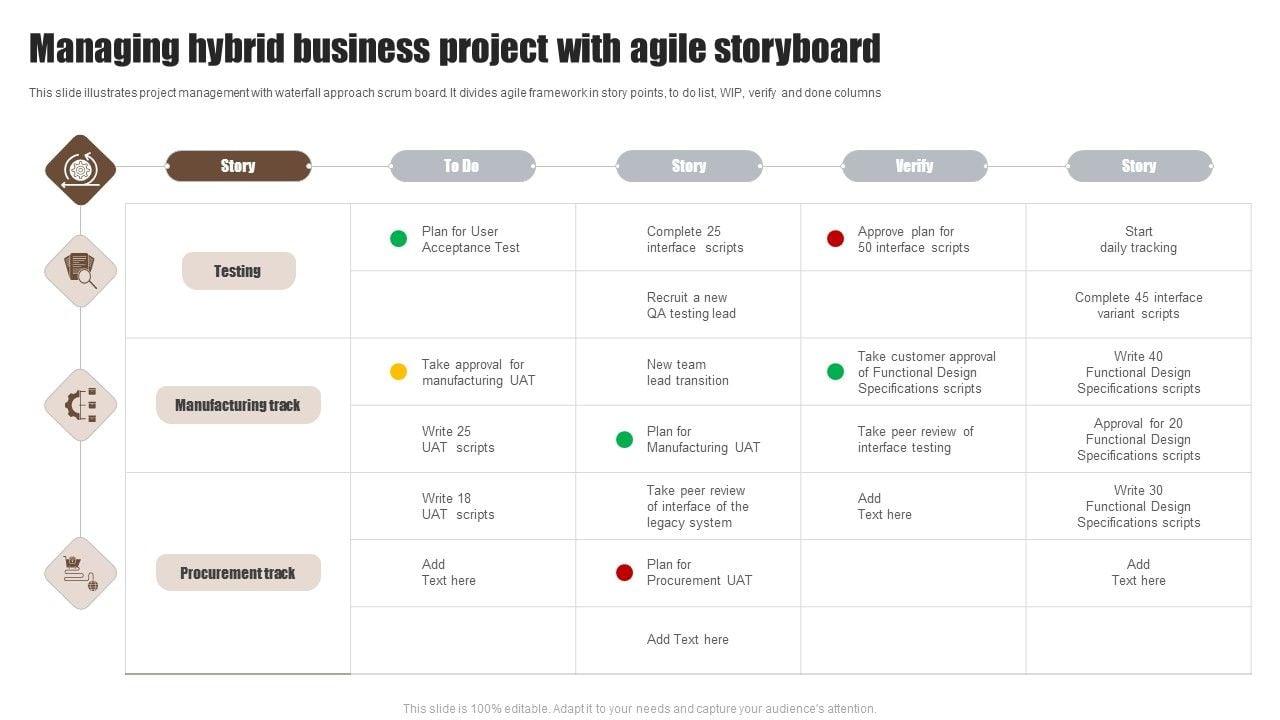This screenshot has height=720, width=1280.
Task: Select the Manufacturing track label
Action: point(238,405)
